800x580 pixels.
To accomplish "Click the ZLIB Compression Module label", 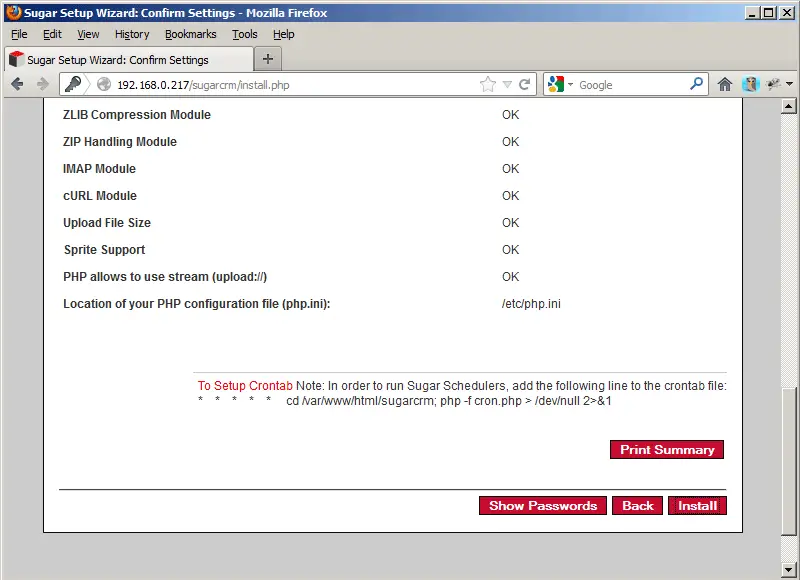I will coord(137,115).
